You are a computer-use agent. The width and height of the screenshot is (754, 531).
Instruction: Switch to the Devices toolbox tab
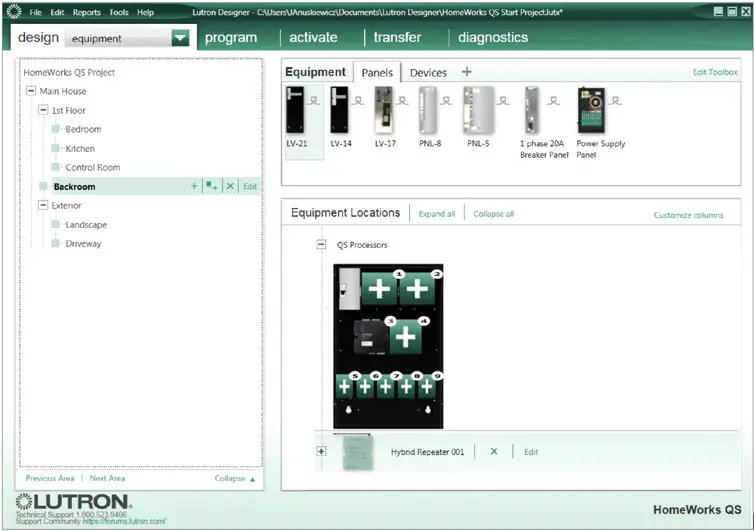coord(428,73)
